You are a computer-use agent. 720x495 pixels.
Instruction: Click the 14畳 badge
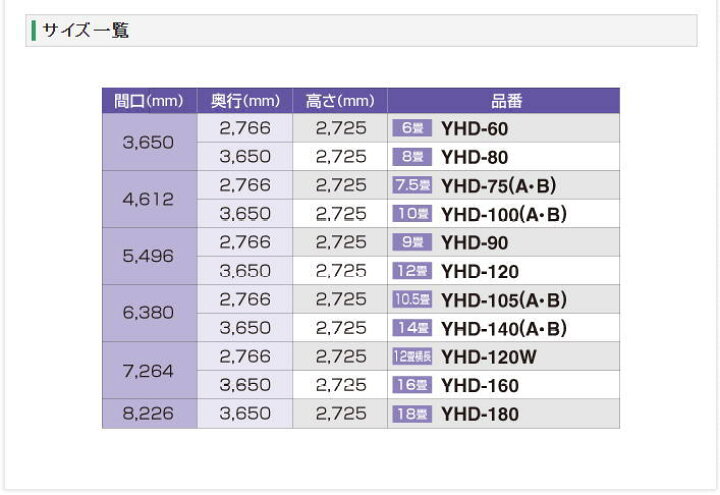412,328
